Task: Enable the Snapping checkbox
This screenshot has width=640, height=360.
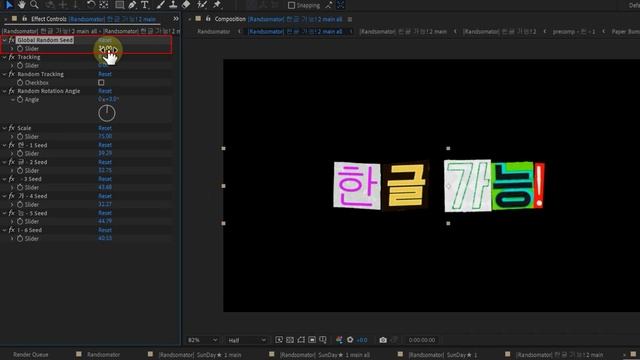Action: tap(291, 5)
